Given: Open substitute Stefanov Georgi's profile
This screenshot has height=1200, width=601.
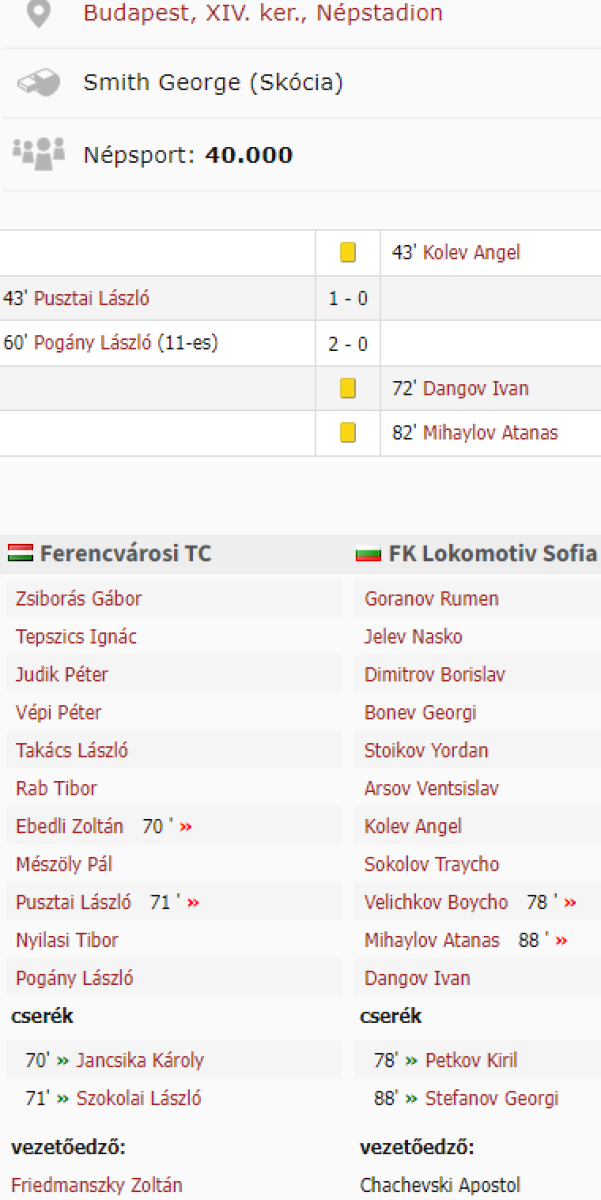Looking at the screenshot, I should tap(492, 1098).
